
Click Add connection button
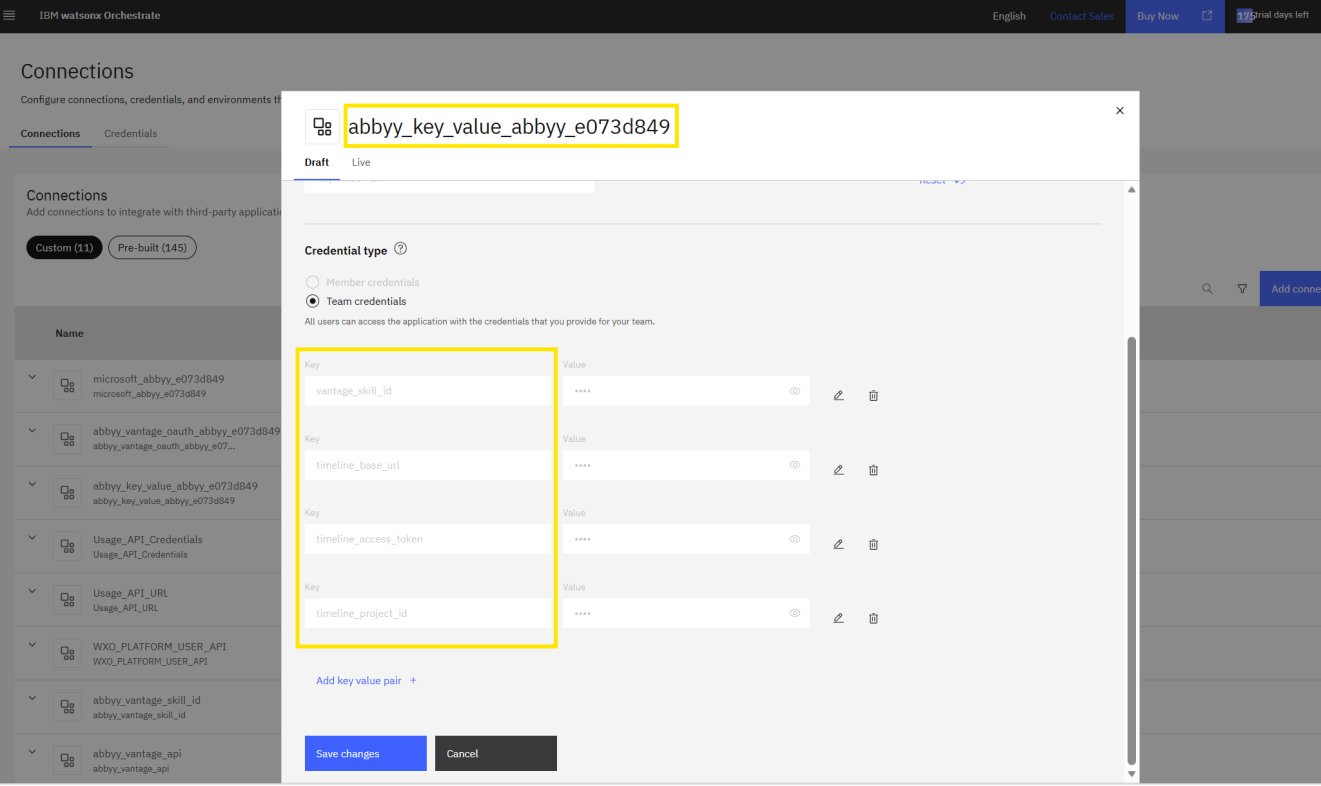tap(1290, 288)
